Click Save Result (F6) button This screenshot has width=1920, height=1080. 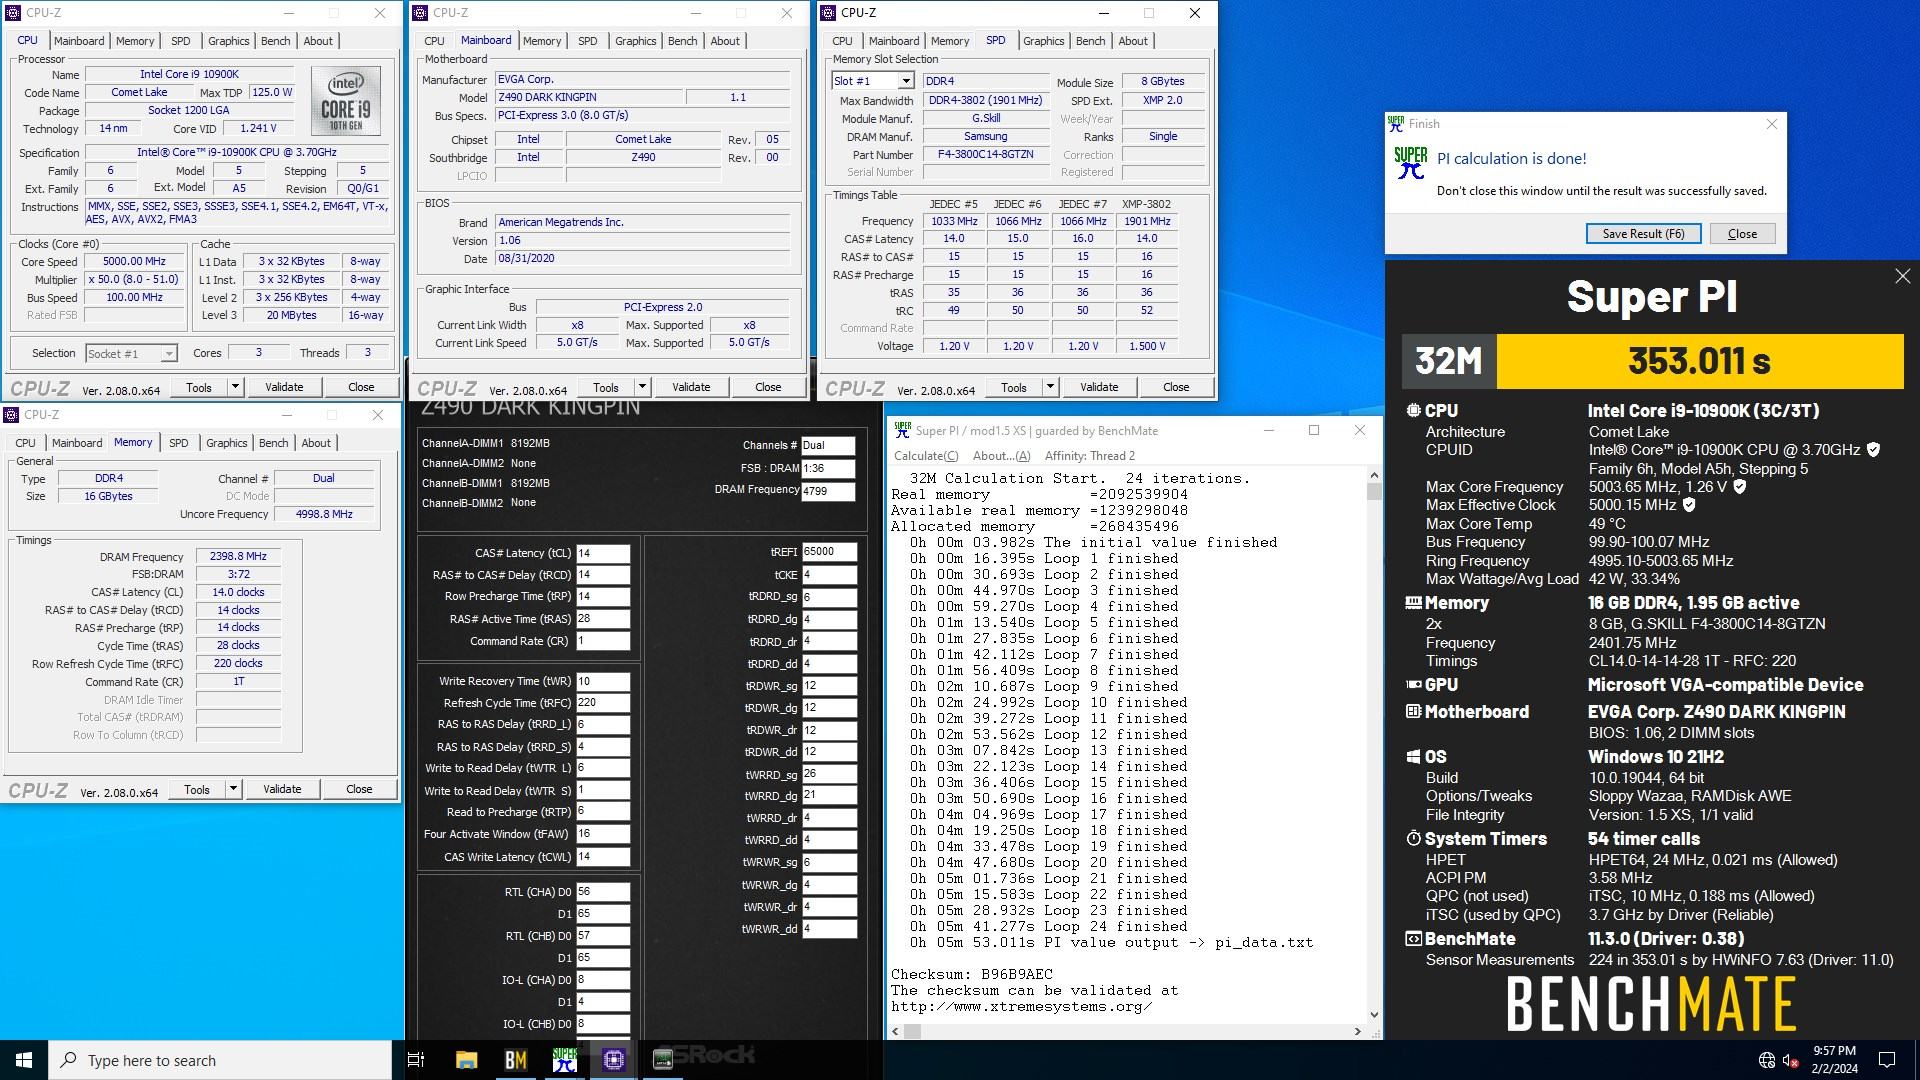pyautogui.click(x=1643, y=233)
